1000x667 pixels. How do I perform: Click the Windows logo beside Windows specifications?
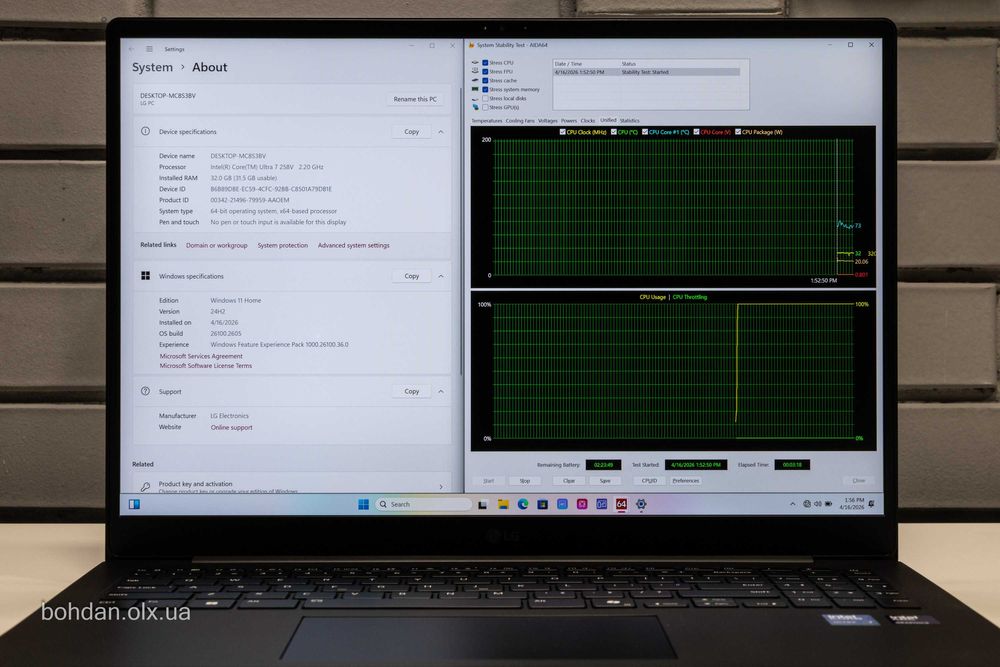[145, 275]
